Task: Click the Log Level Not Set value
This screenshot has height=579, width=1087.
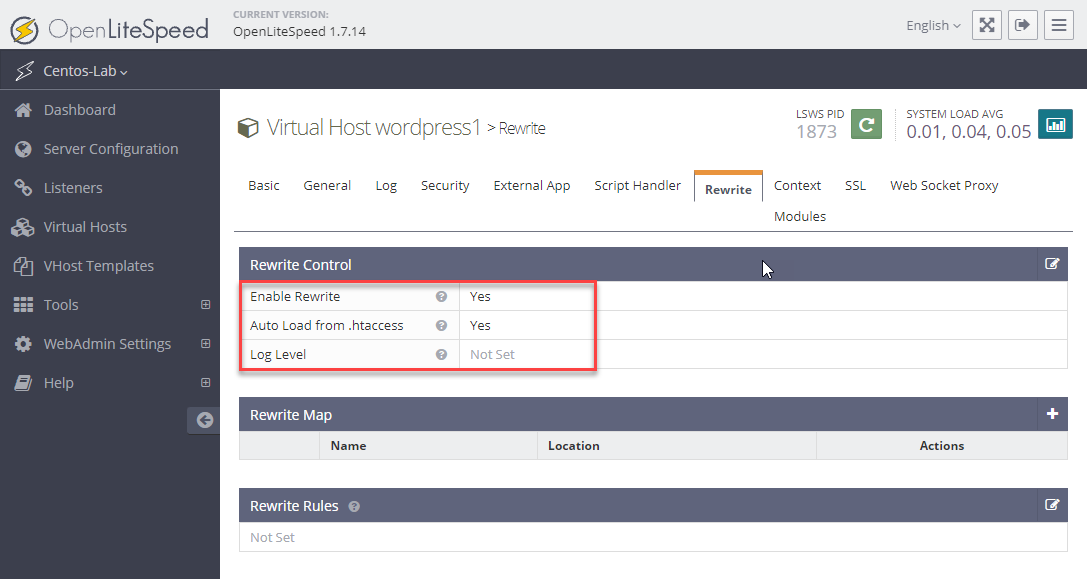Action: click(492, 354)
